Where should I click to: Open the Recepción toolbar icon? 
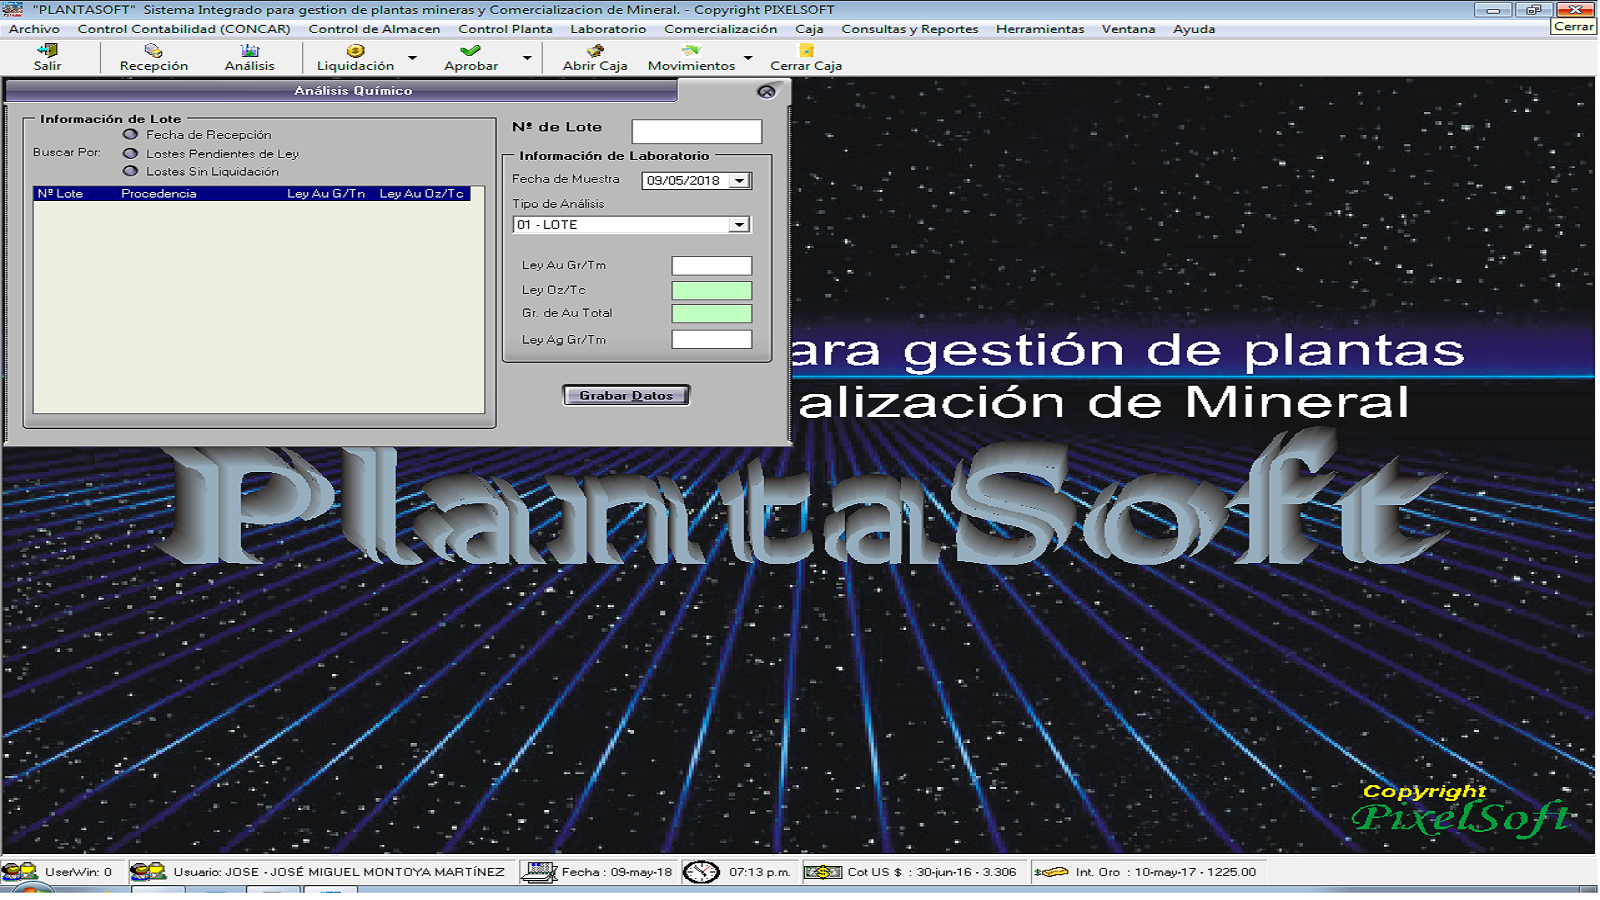[x=153, y=51]
